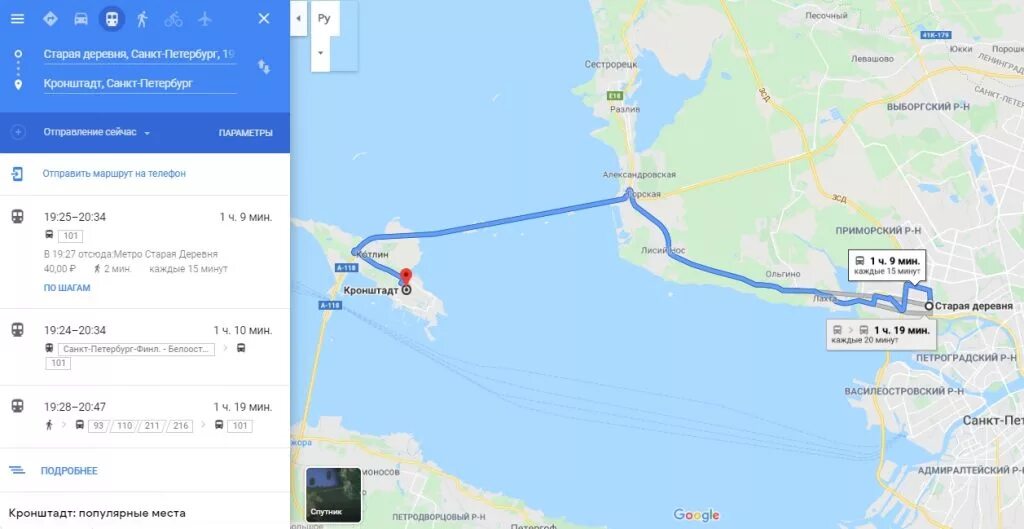The image size is (1024, 529).
Task: Toggle Спутник satellite view thumbnail
Action: pyautogui.click(x=334, y=495)
